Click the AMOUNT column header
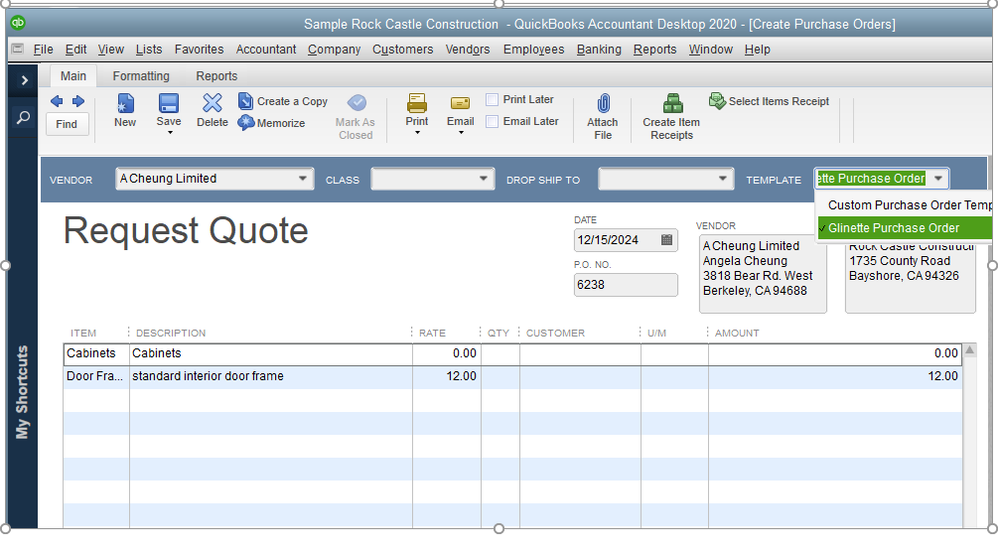The image size is (999, 536). (737, 333)
